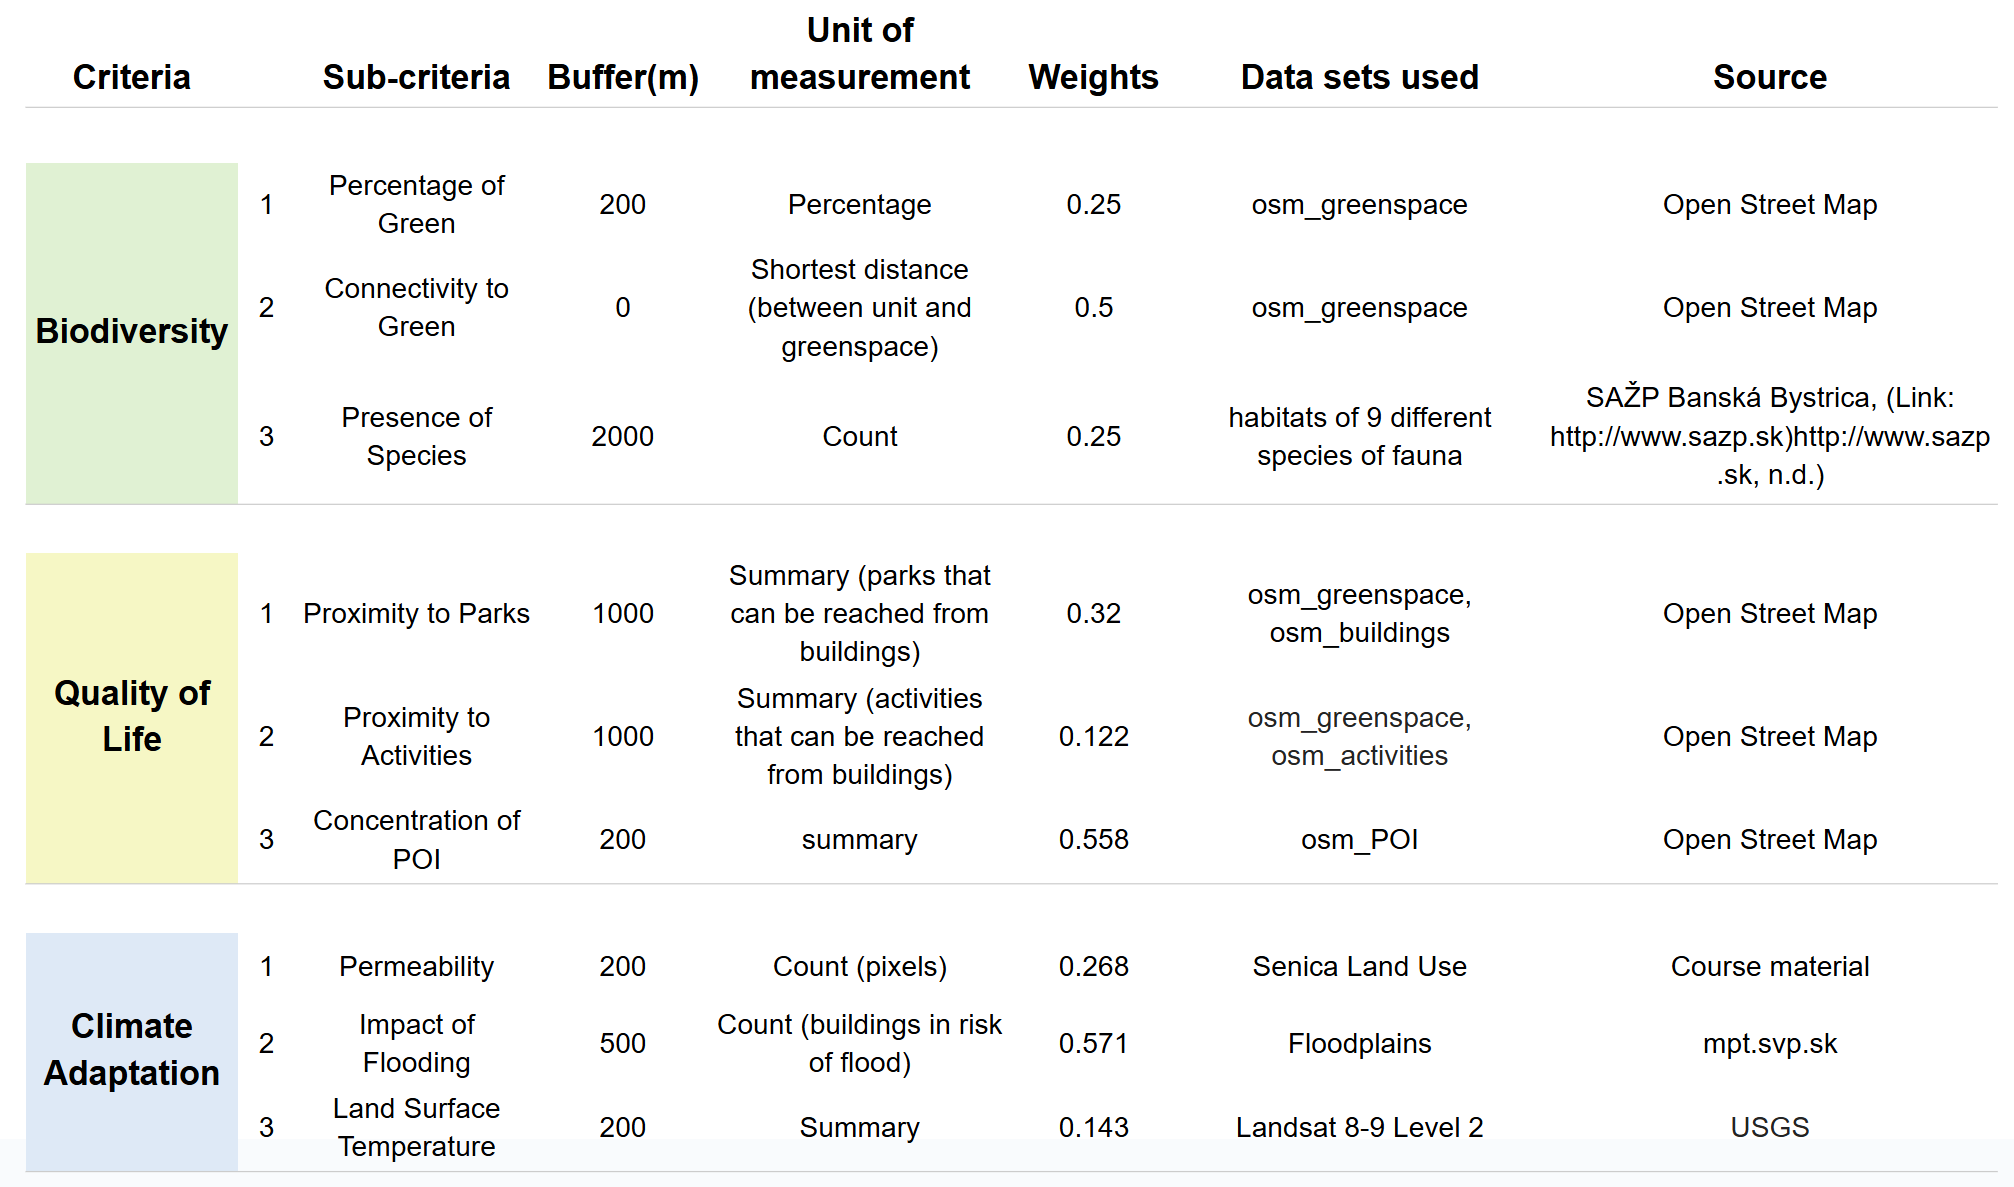
Task: Select the Senica Land Use cell
Action: [x=1359, y=966]
